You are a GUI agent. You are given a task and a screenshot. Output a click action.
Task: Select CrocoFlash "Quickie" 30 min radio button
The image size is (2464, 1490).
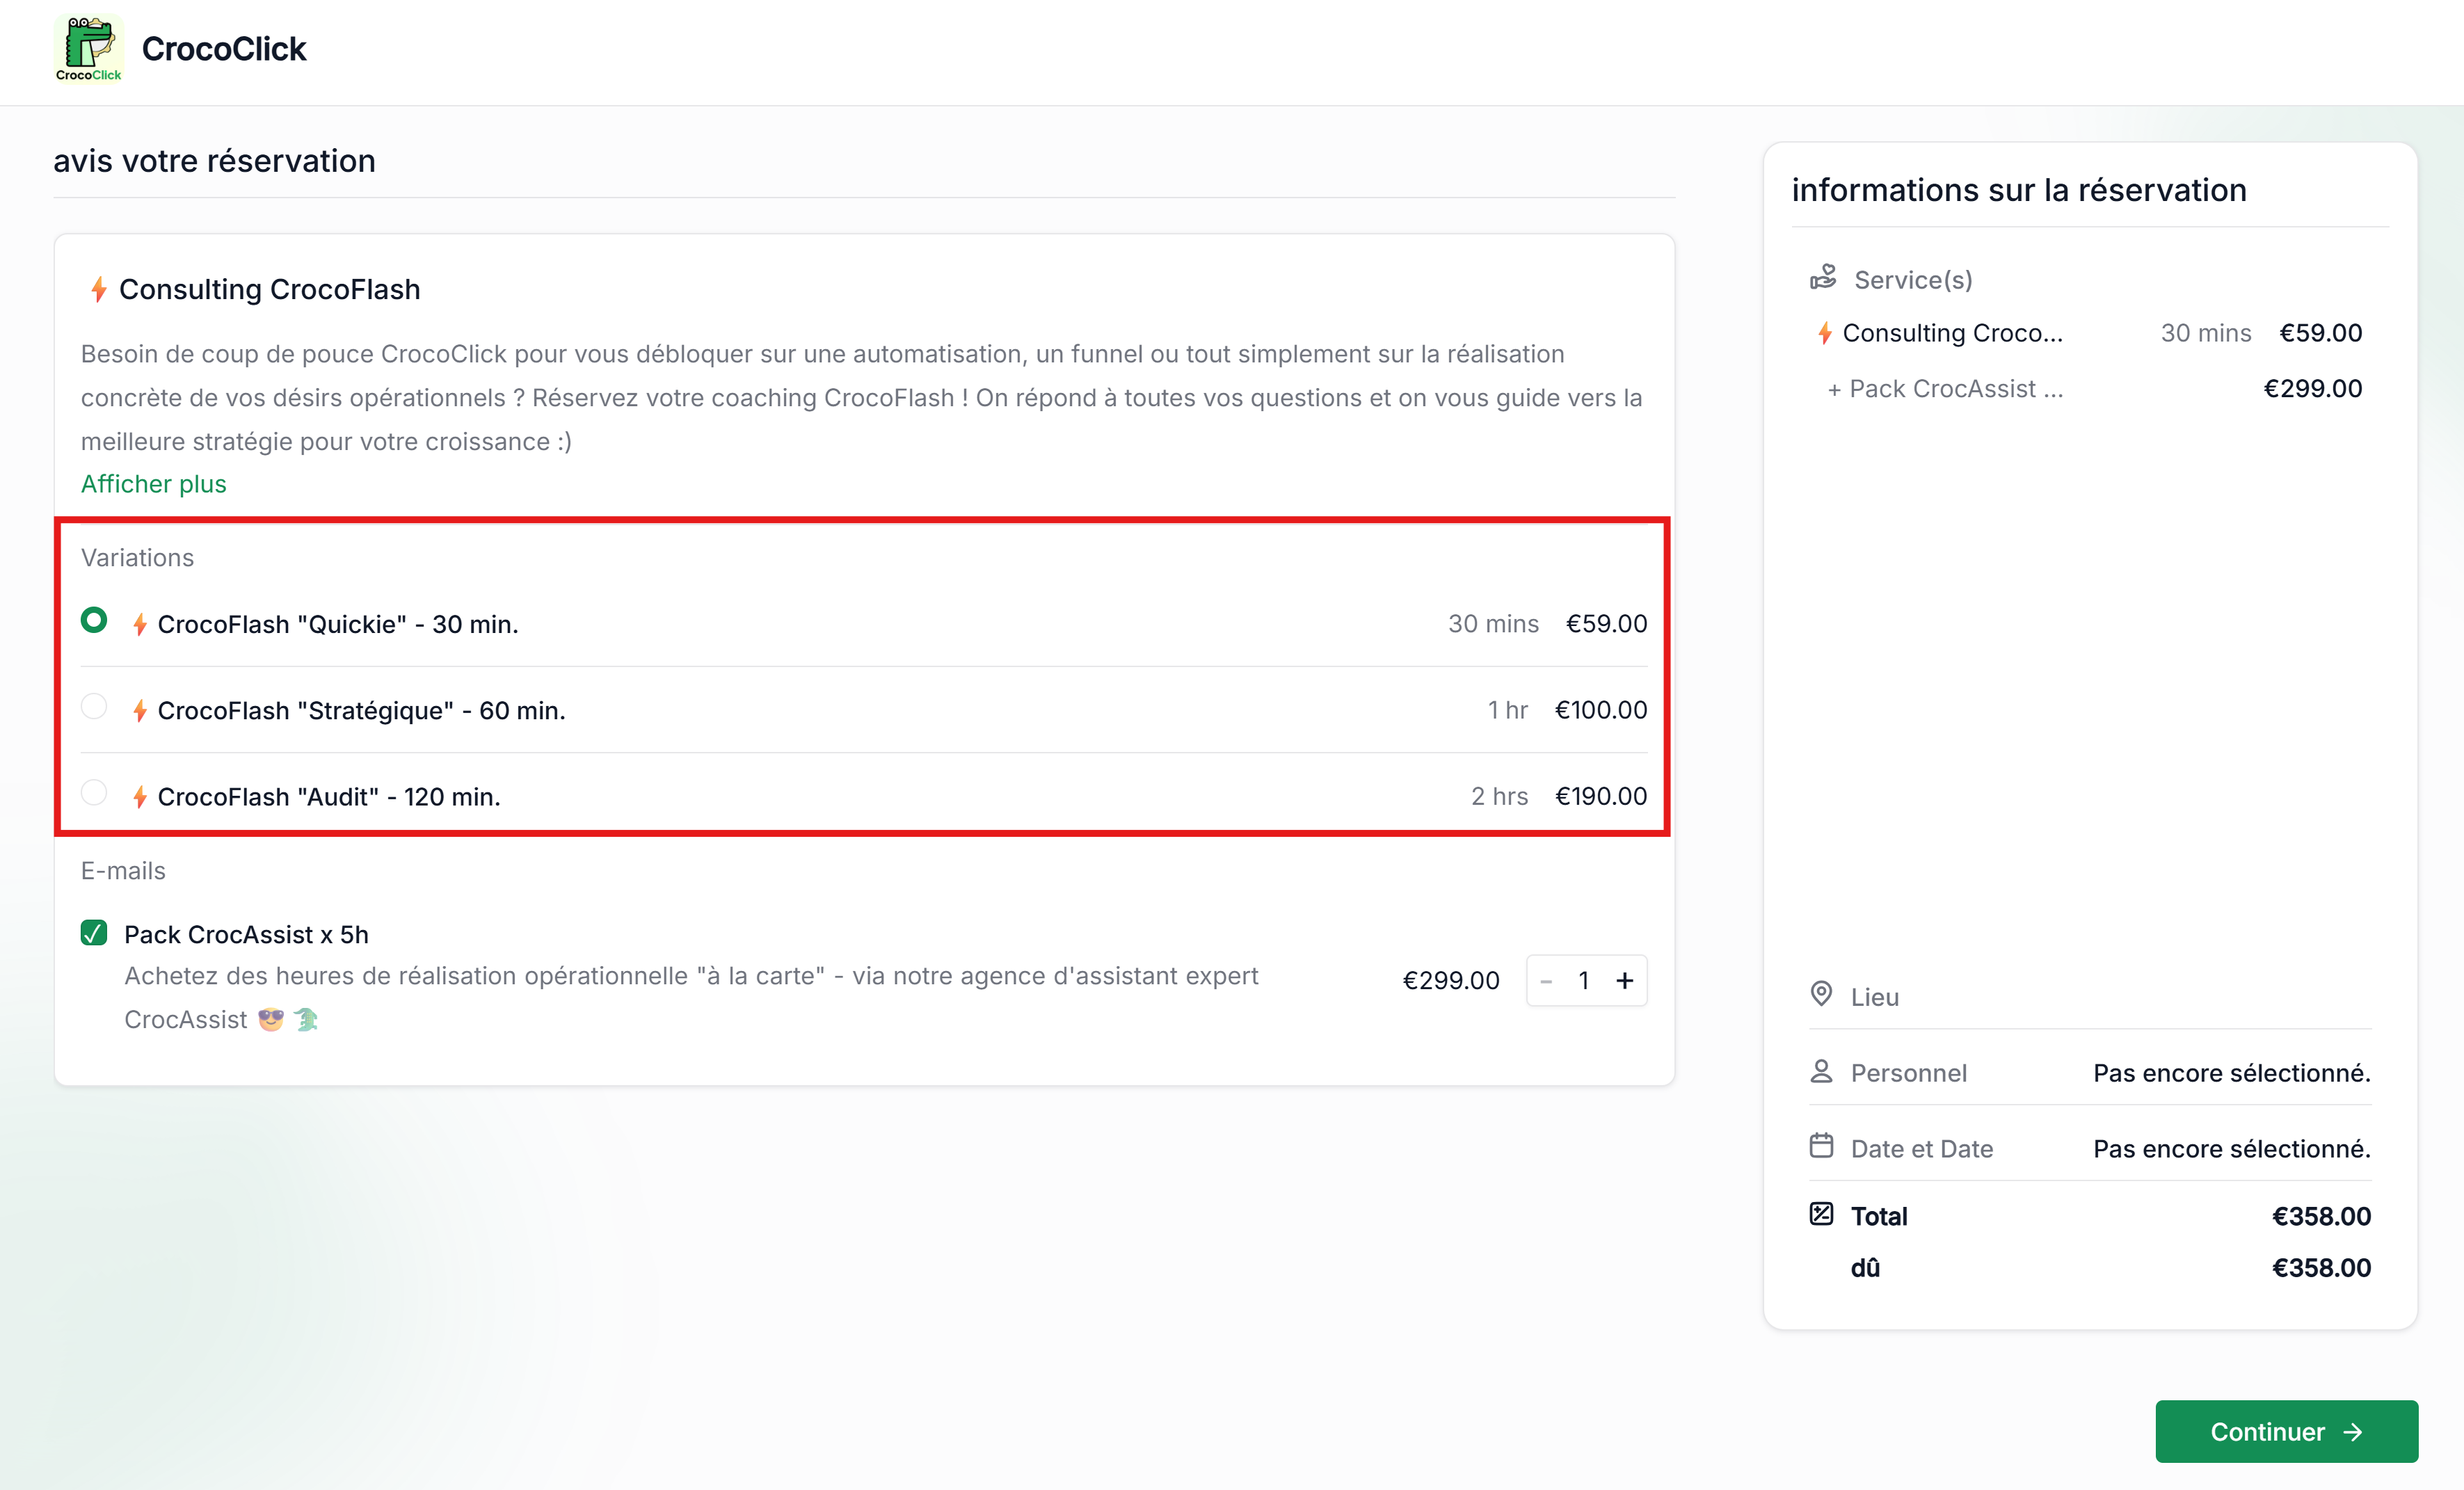(94, 621)
